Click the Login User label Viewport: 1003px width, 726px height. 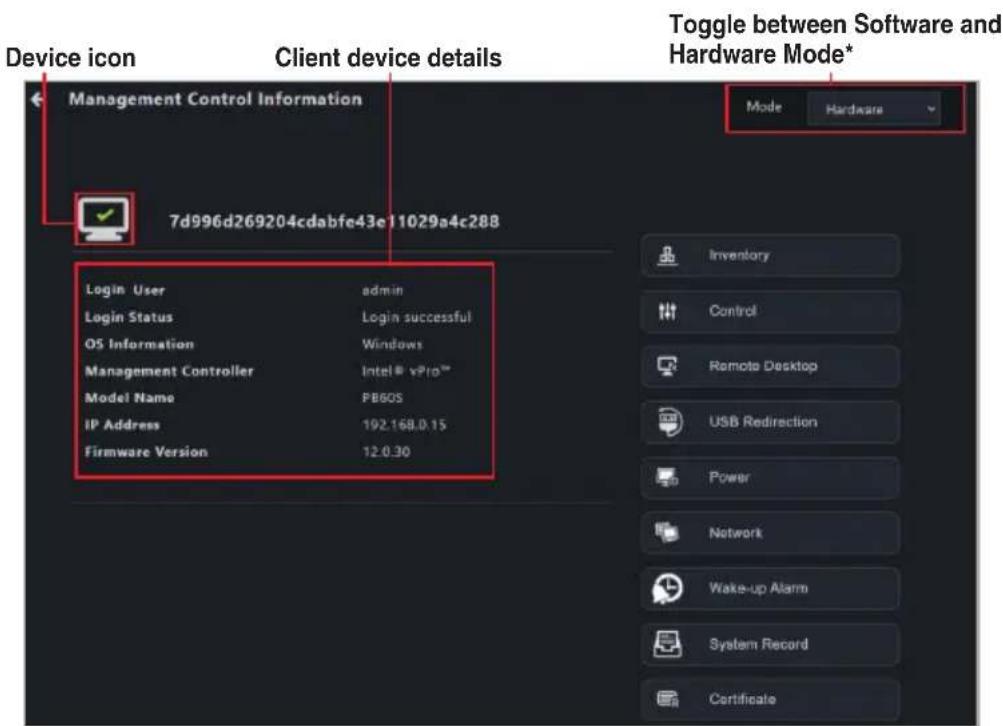point(125,290)
